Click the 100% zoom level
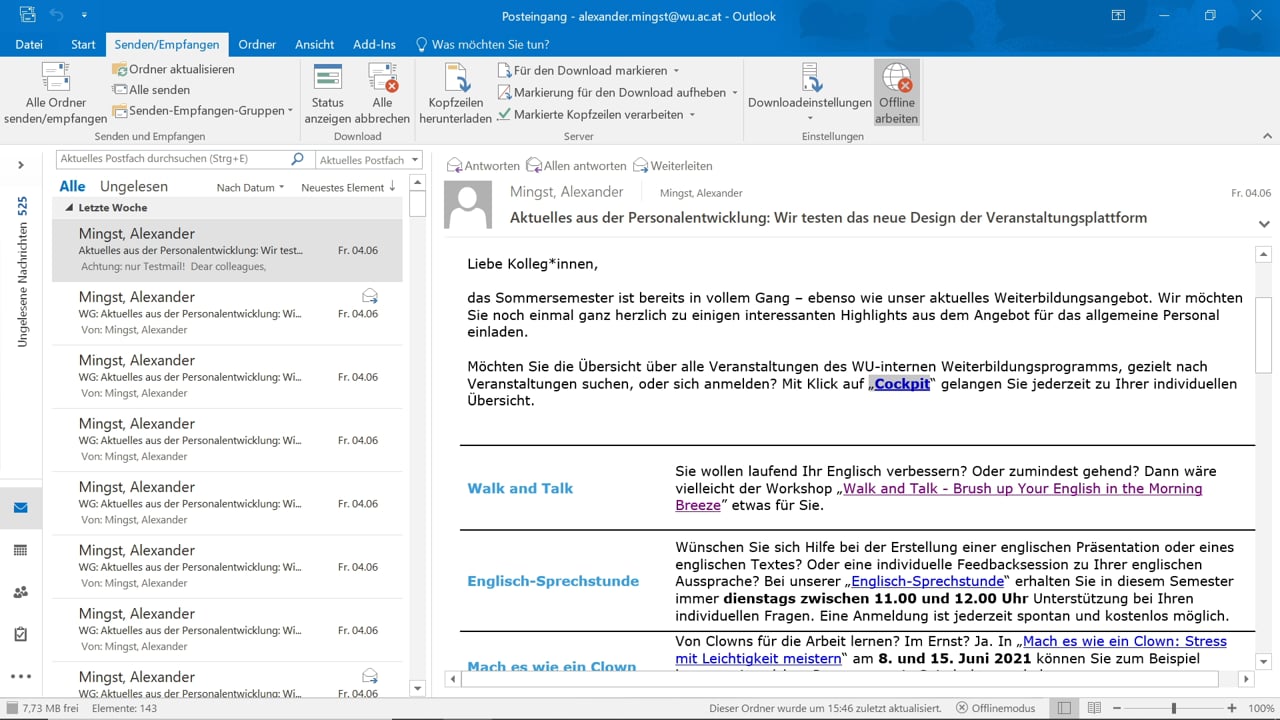1280x720 pixels. point(1260,708)
